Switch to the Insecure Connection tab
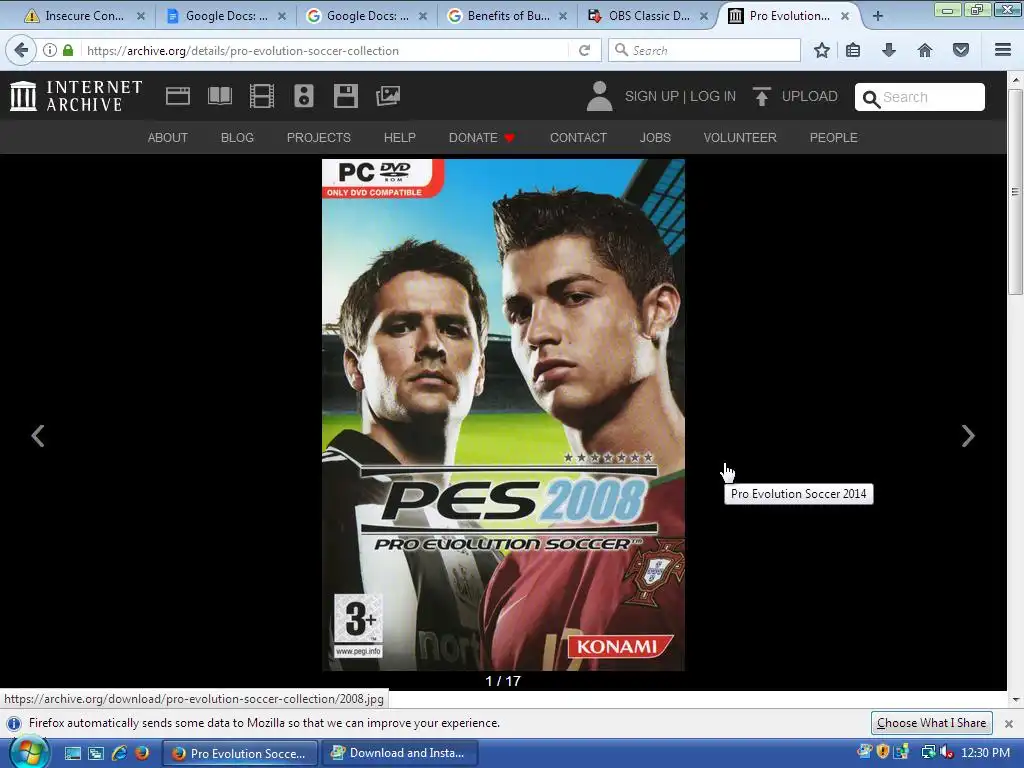Image resolution: width=1024 pixels, height=768 pixels. tap(83, 16)
